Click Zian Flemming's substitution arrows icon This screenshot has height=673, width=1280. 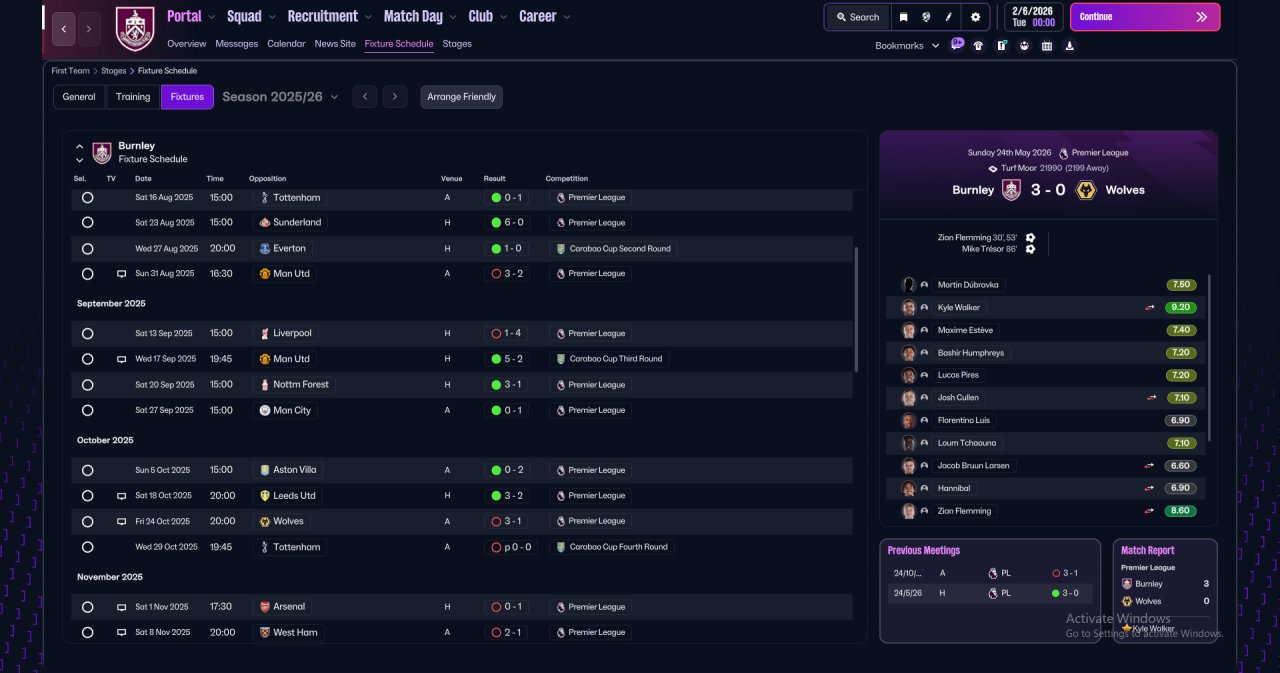(1150, 511)
